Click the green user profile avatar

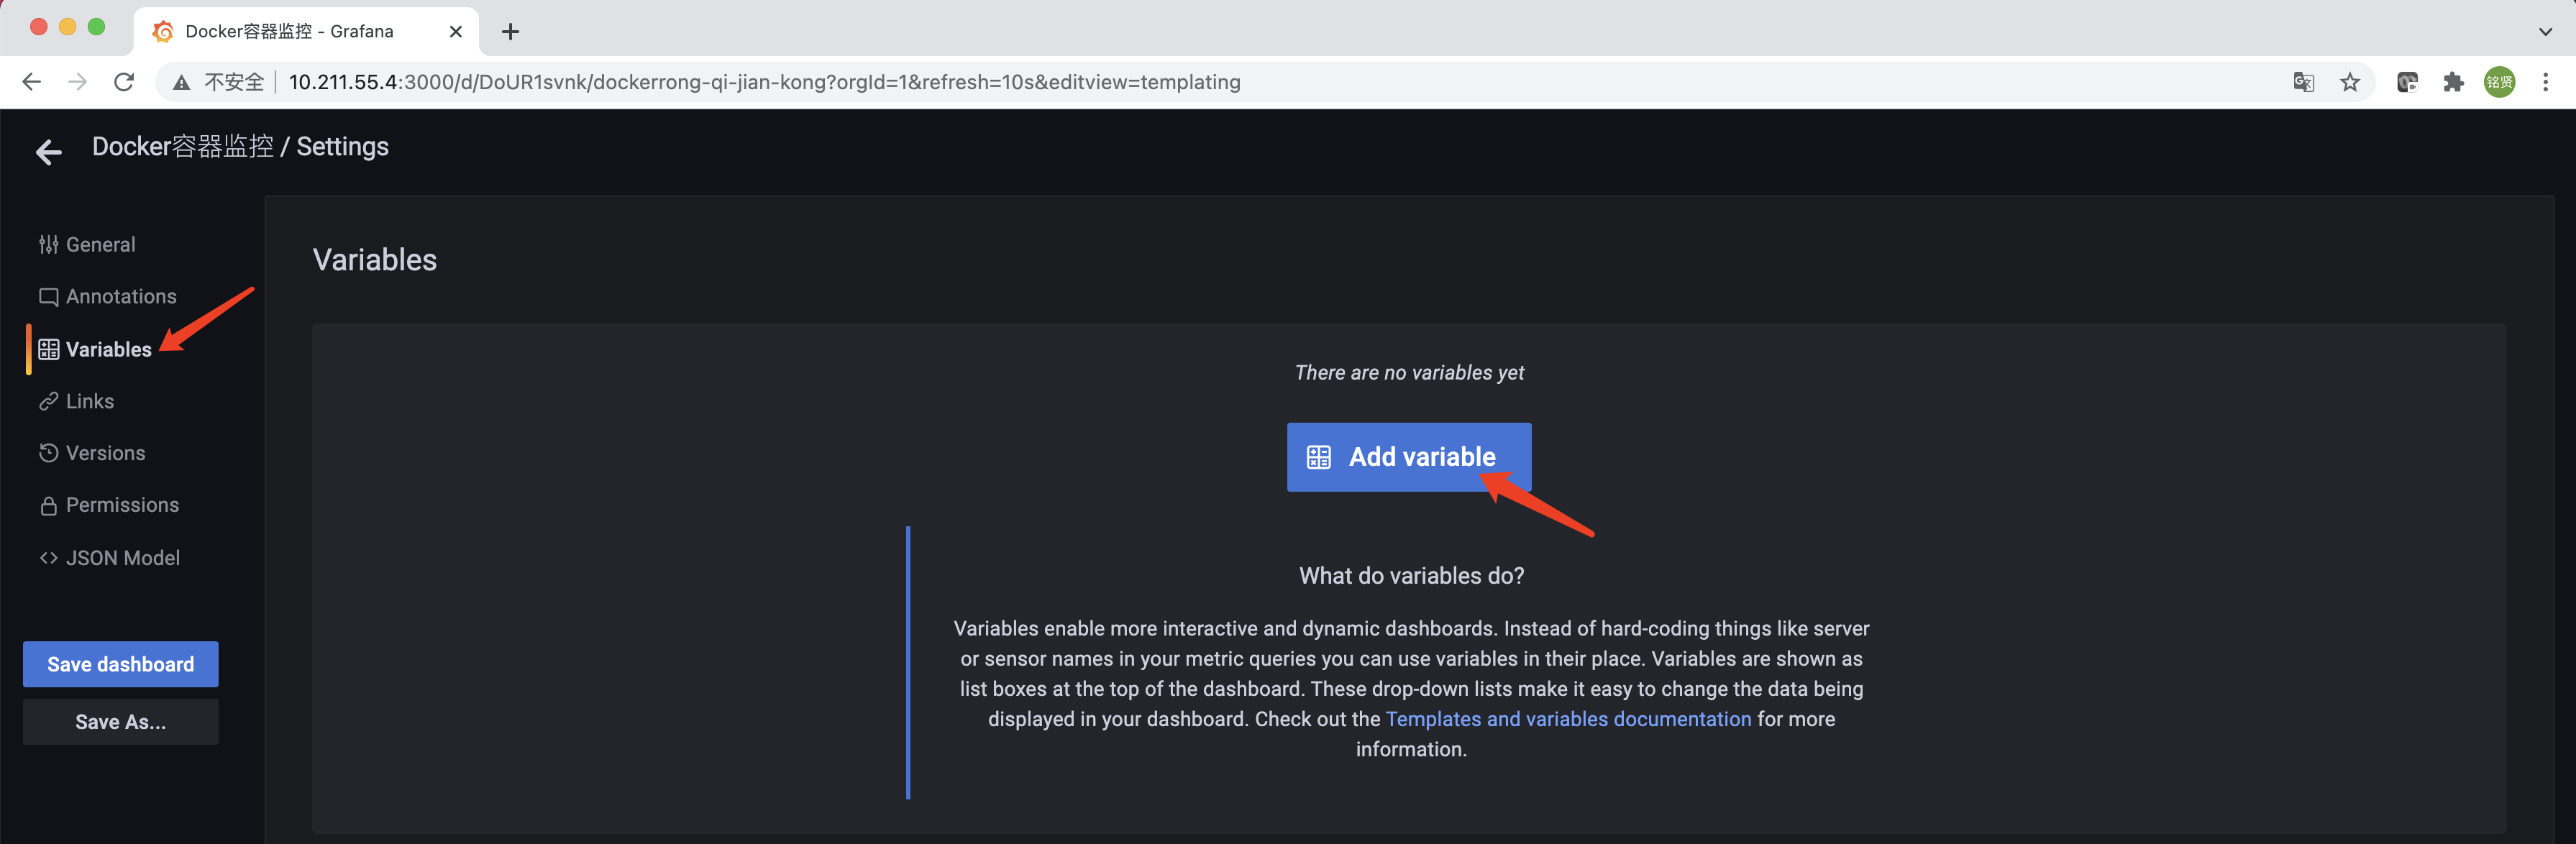tap(2499, 82)
